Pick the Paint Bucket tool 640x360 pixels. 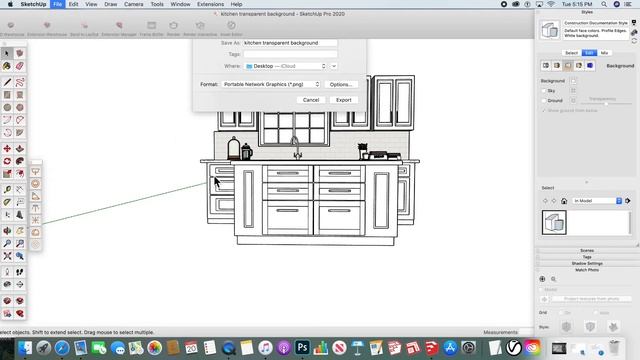click(7, 66)
